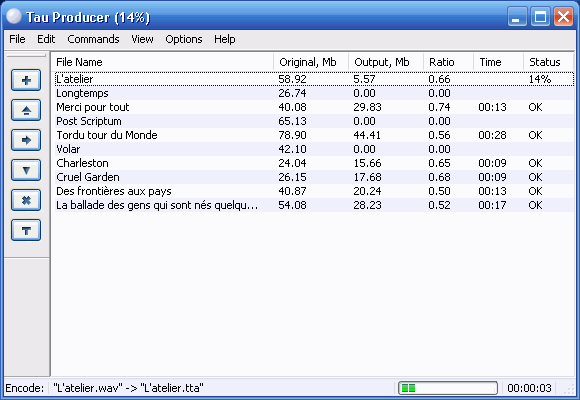Click the toolbar grip handle above buttons

[26, 56]
